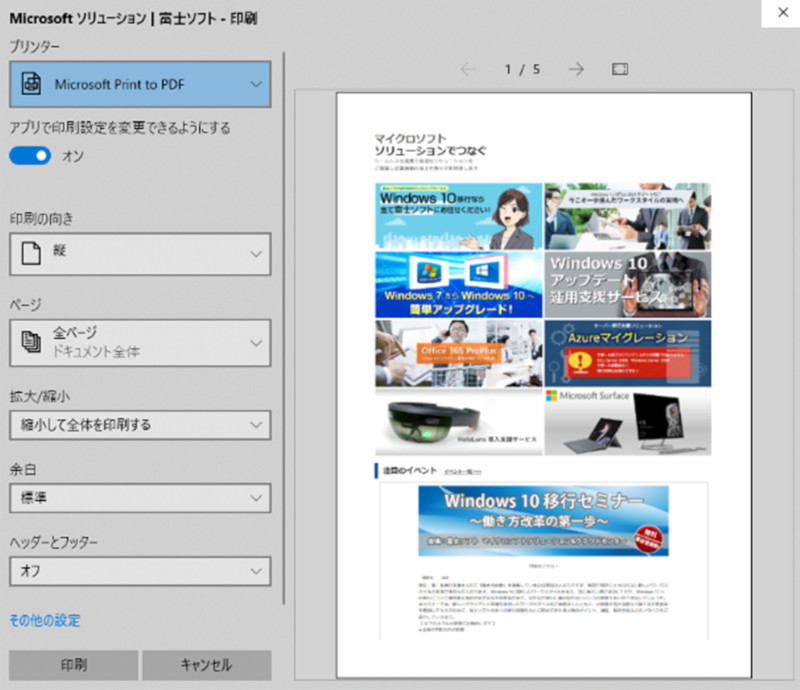Expand the 縮小して全体を印刷する scale dropdown

(x=140, y=425)
